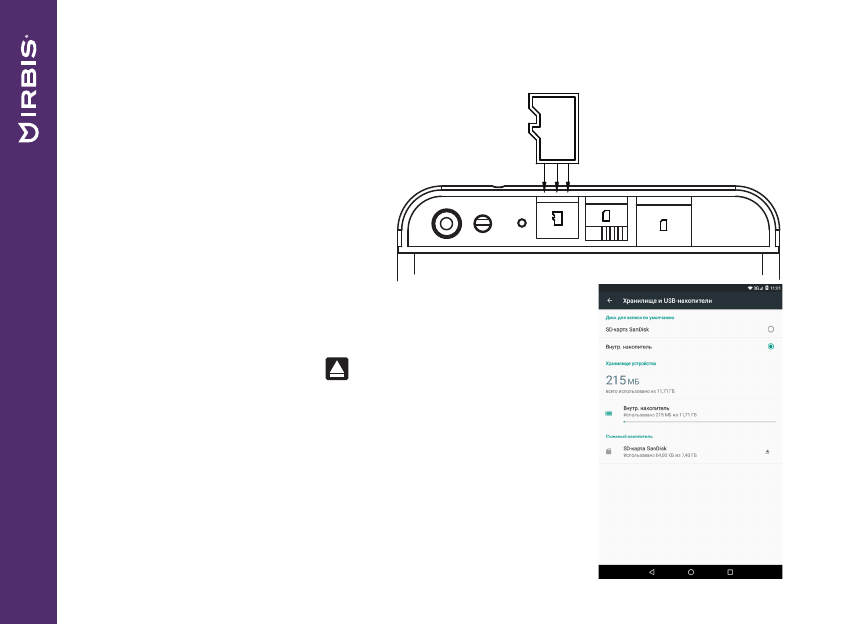Click the status bar clock

(x=775, y=288)
